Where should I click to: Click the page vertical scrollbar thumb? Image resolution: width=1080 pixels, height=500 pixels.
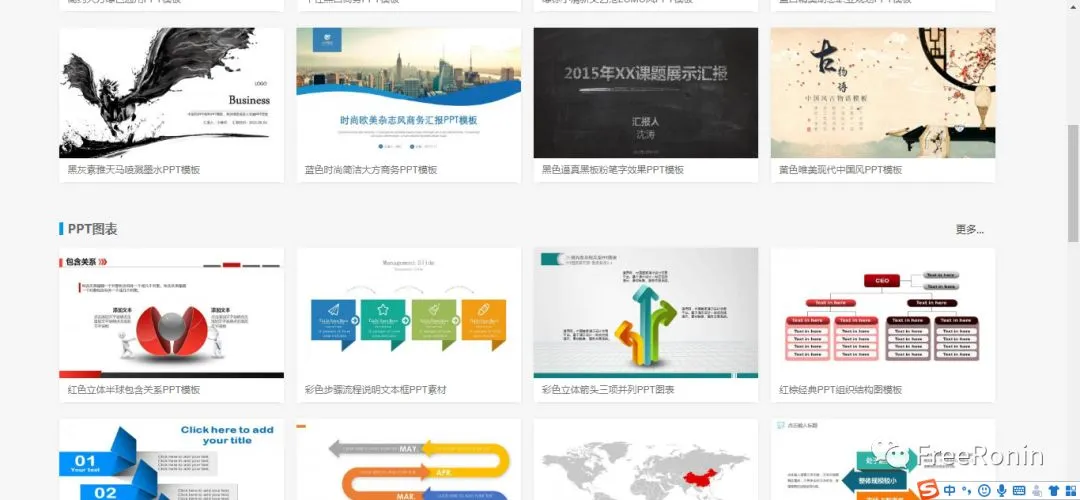tap(1073, 183)
